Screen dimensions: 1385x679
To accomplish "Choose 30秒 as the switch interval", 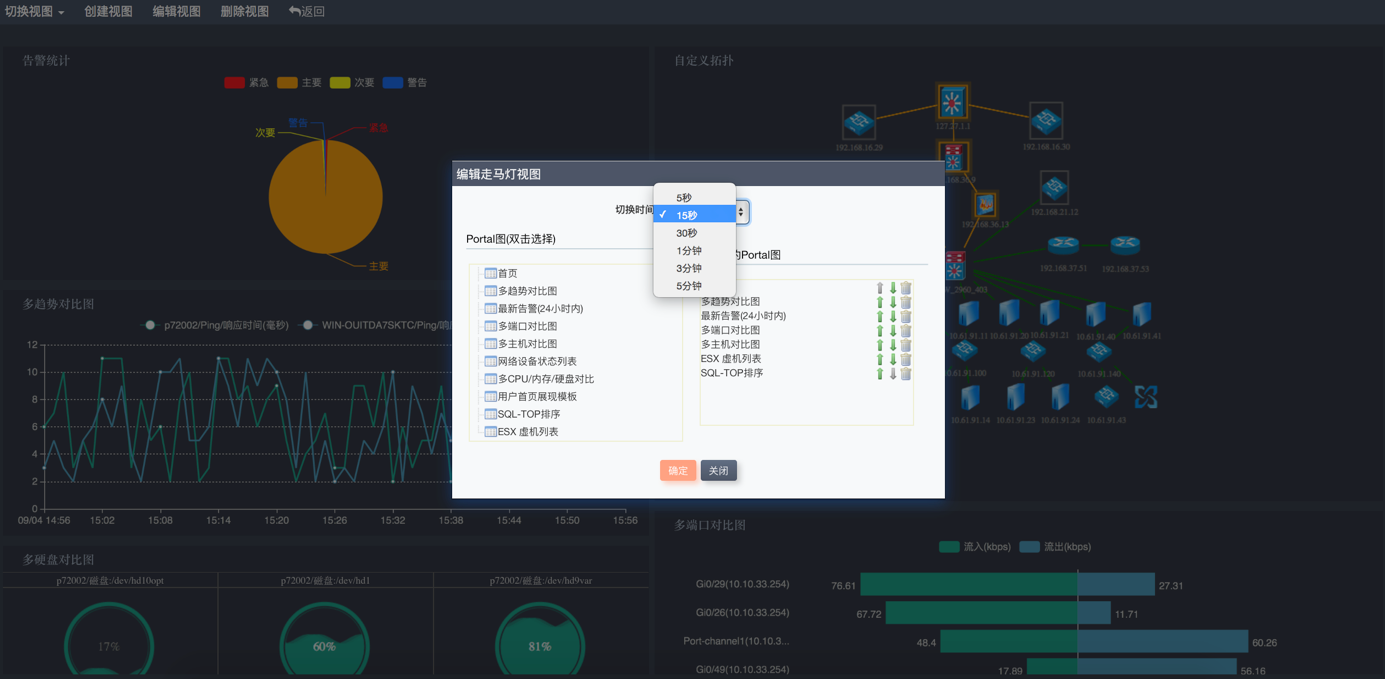I will coord(687,233).
